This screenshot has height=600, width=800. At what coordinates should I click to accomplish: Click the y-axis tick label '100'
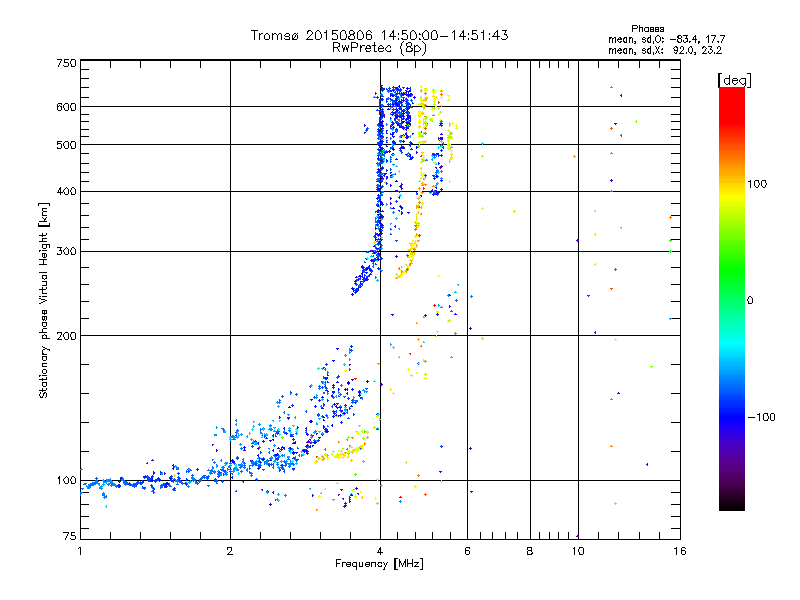pos(66,480)
